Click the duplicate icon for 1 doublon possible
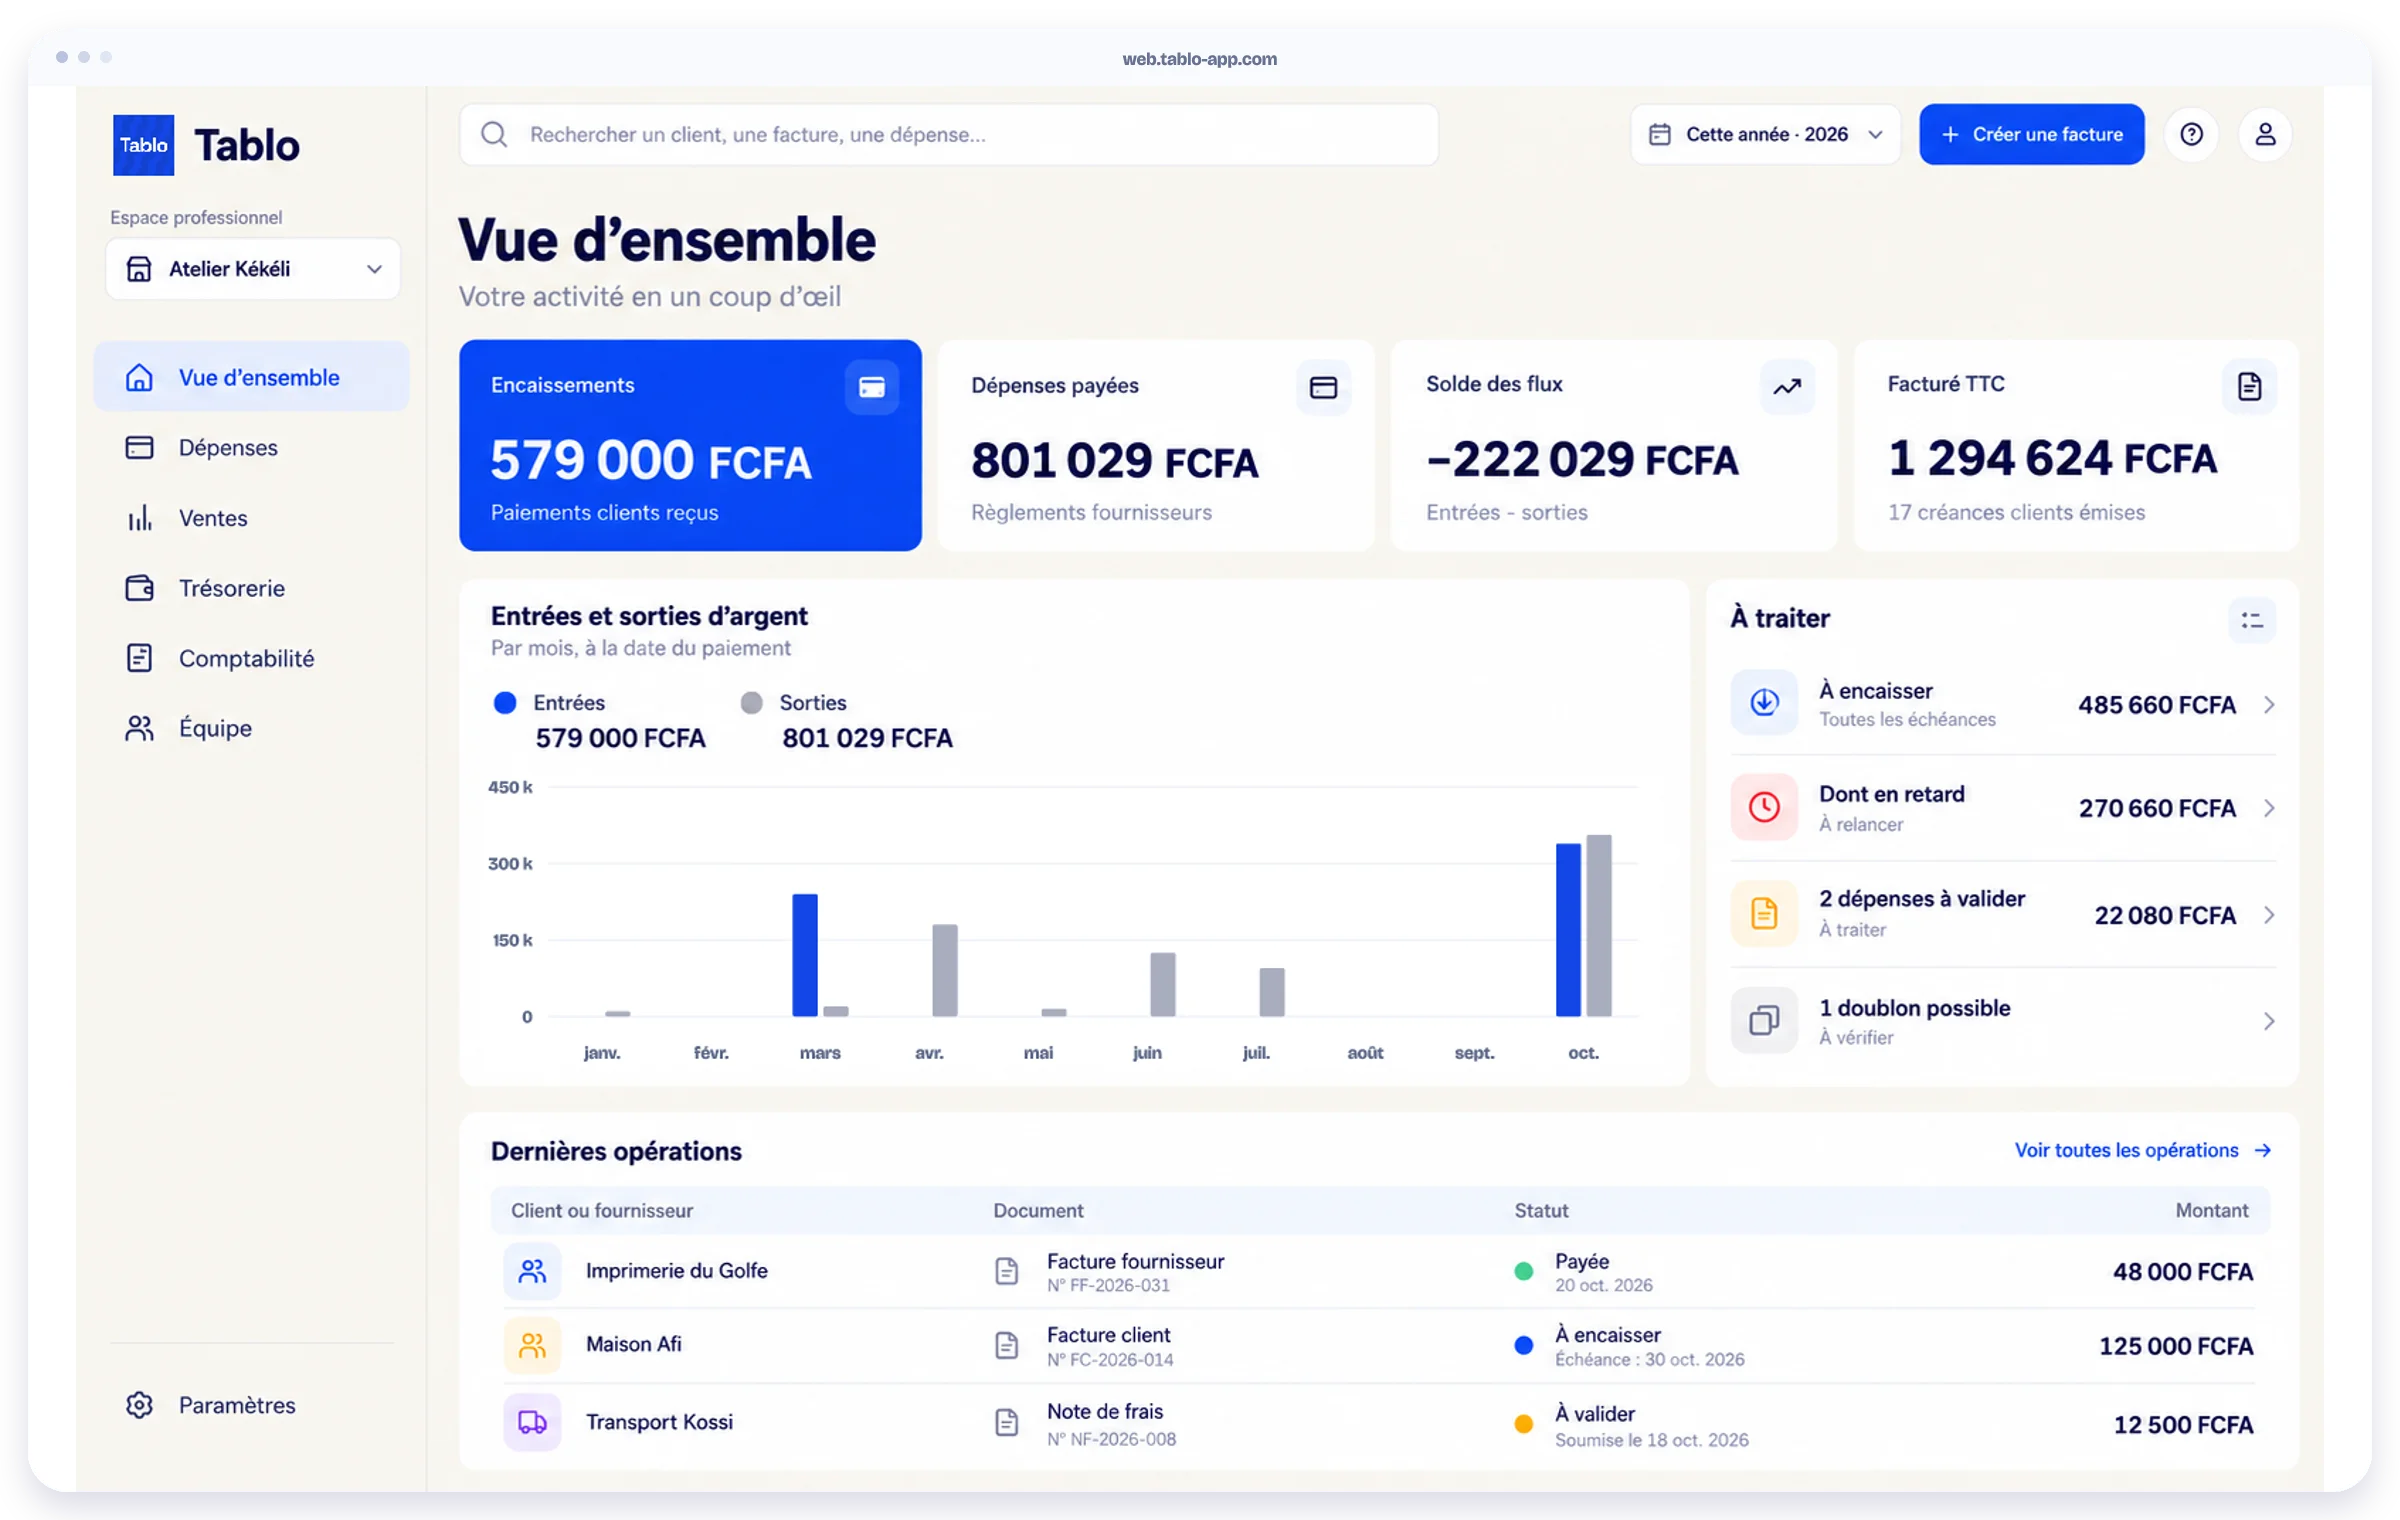2400x1520 pixels. pyautogui.click(x=1764, y=1020)
